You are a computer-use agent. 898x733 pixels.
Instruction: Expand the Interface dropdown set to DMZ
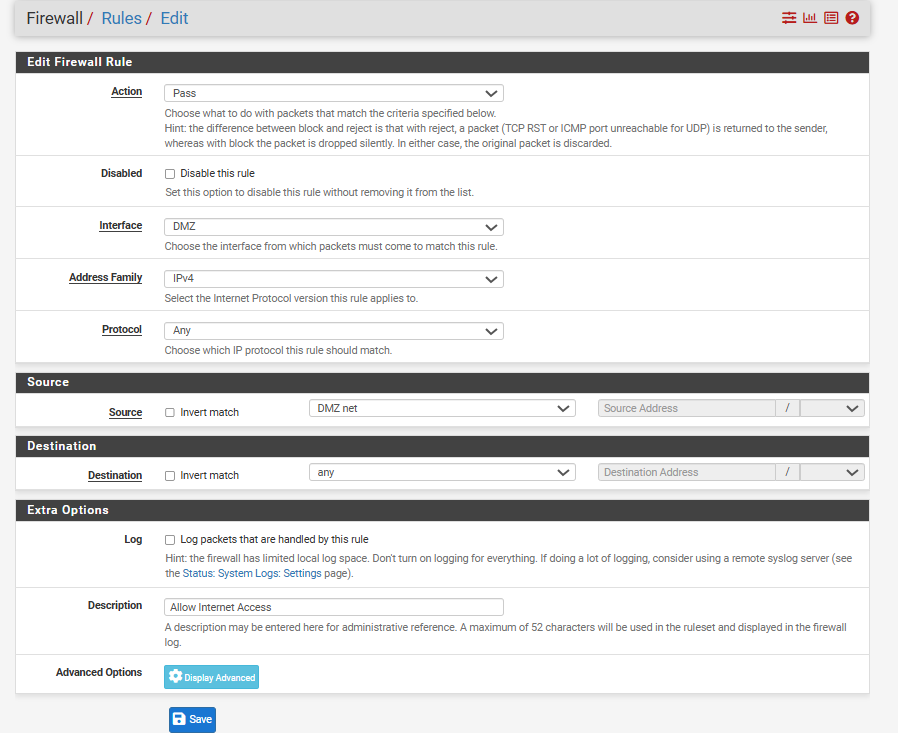[x=333, y=227]
